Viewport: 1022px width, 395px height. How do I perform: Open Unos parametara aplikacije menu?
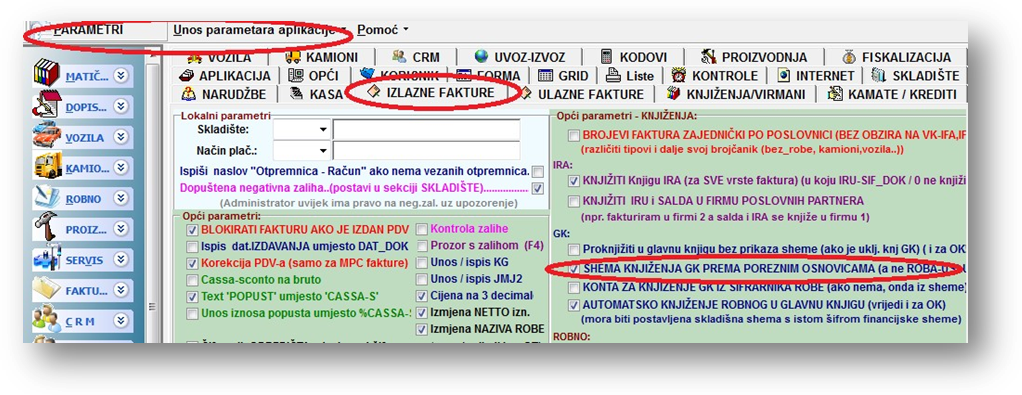(259, 30)
